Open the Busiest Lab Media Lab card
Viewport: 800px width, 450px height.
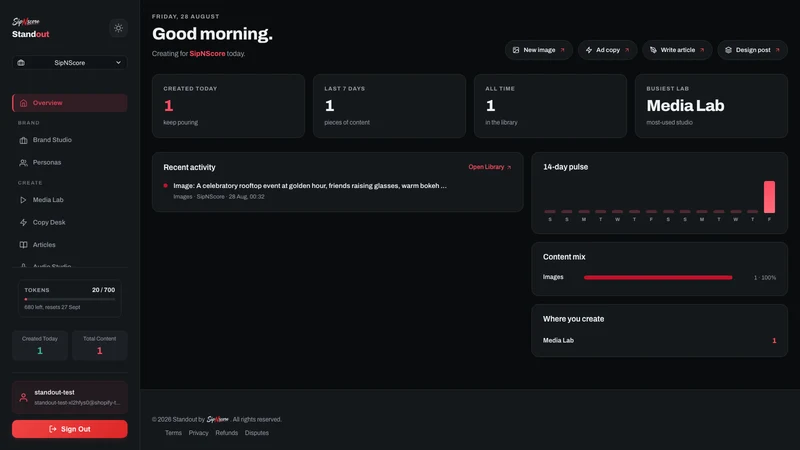[711, 106]
